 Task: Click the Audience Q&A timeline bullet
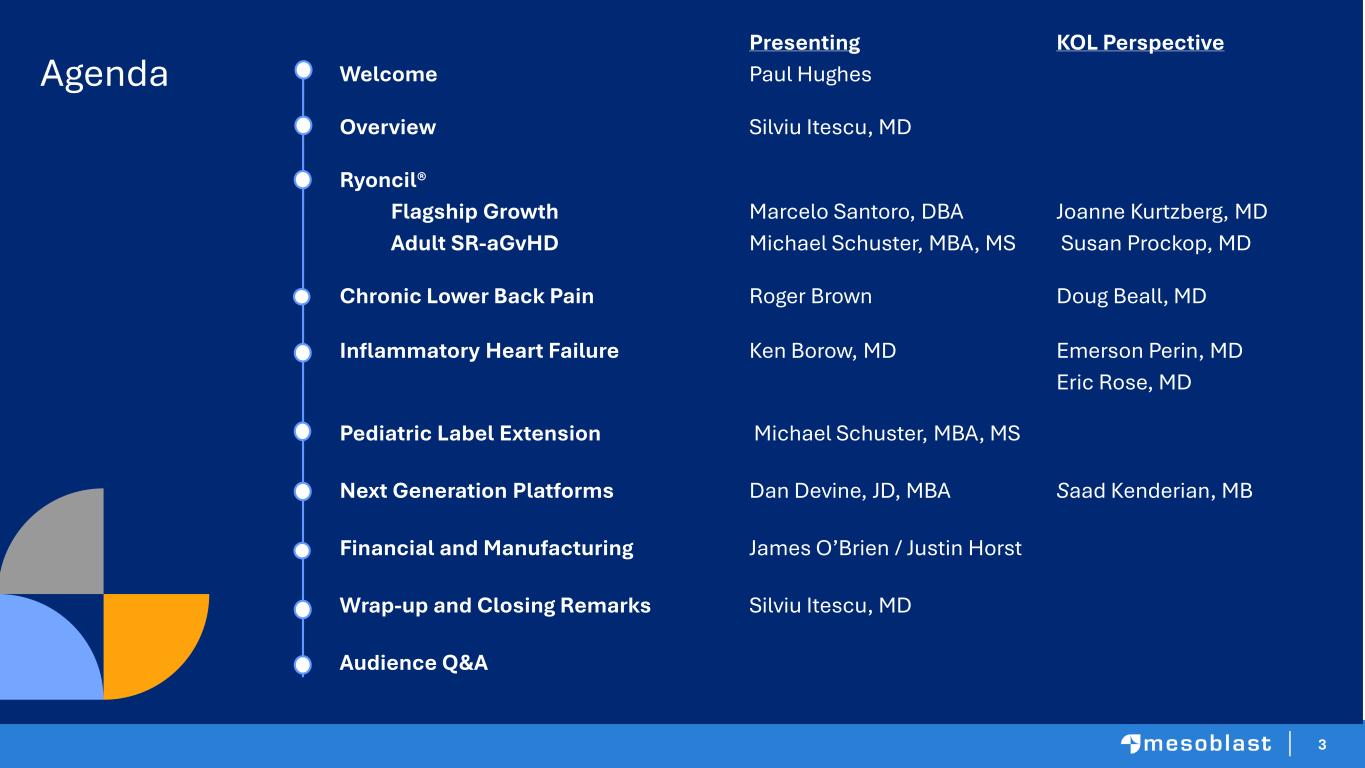click(x=304, y=663)
